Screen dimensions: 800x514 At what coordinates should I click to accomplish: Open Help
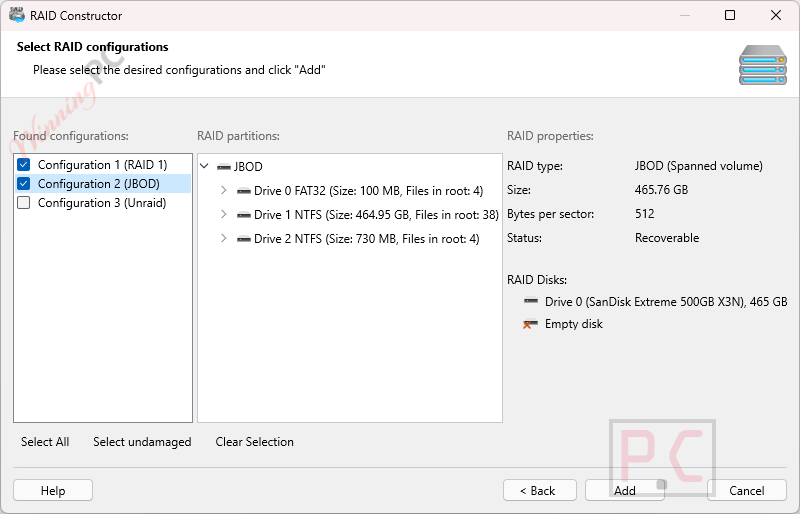[53, 490]
